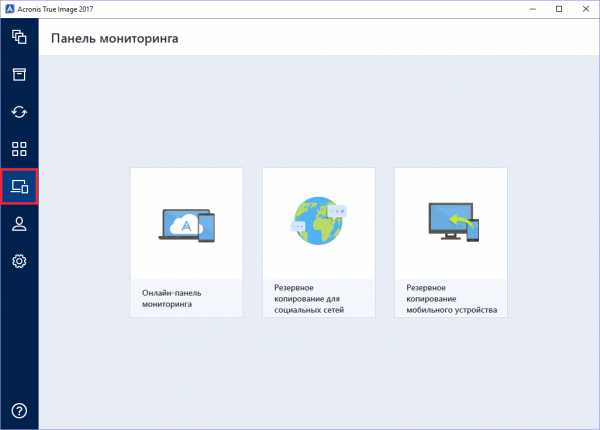
Task: Select 'Резервное копирование для социальных сетей' label
Action: pos(309,299)
